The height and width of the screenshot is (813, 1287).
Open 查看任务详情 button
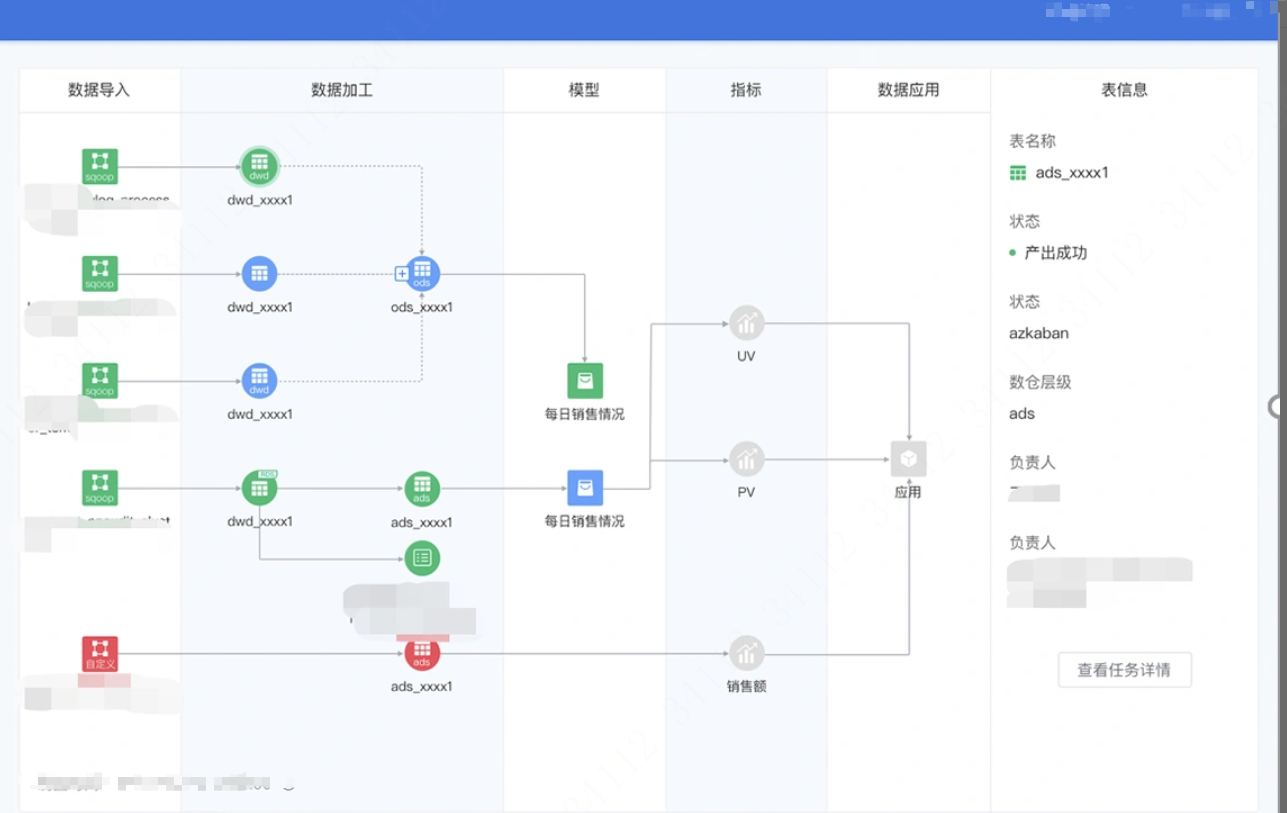click(1124, 670)
